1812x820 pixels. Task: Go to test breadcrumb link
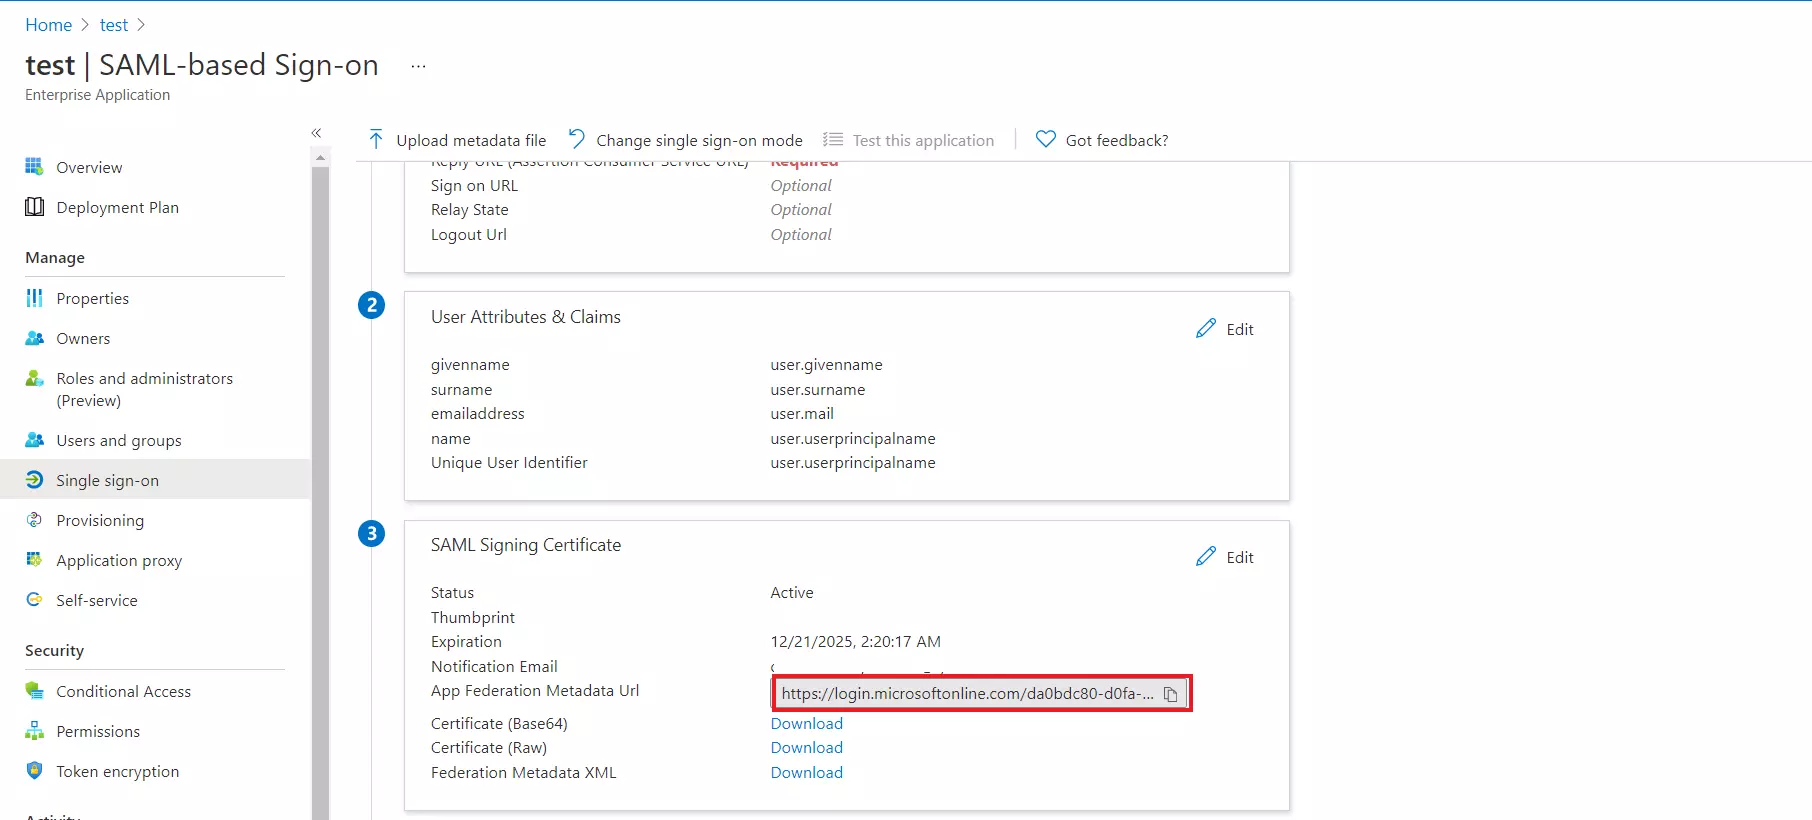point(114,25)
